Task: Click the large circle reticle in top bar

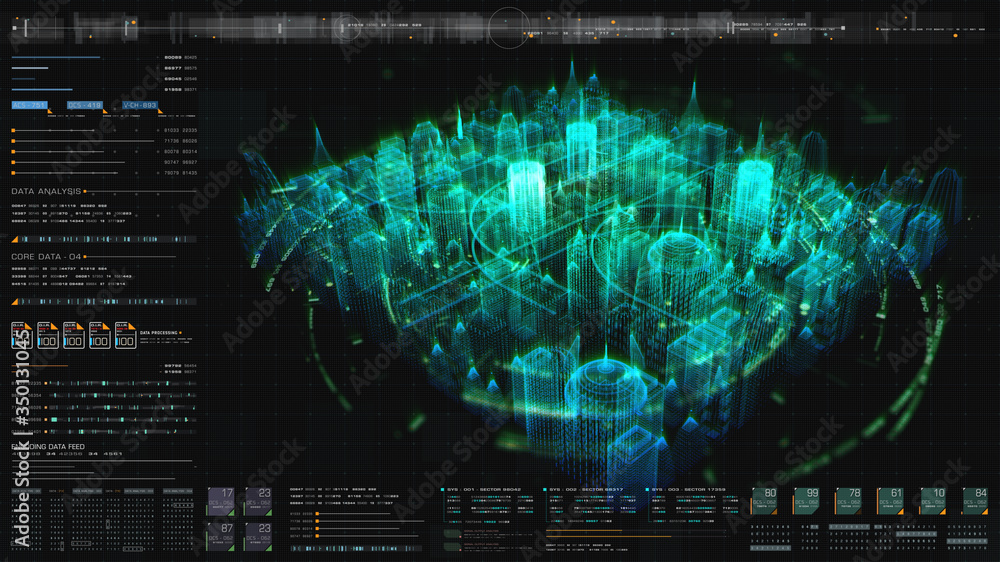Action: (x=508, y=28)
